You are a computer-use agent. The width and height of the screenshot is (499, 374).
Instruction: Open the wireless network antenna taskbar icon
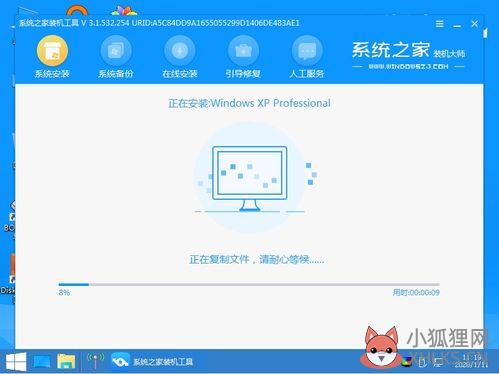pos(95,361)
